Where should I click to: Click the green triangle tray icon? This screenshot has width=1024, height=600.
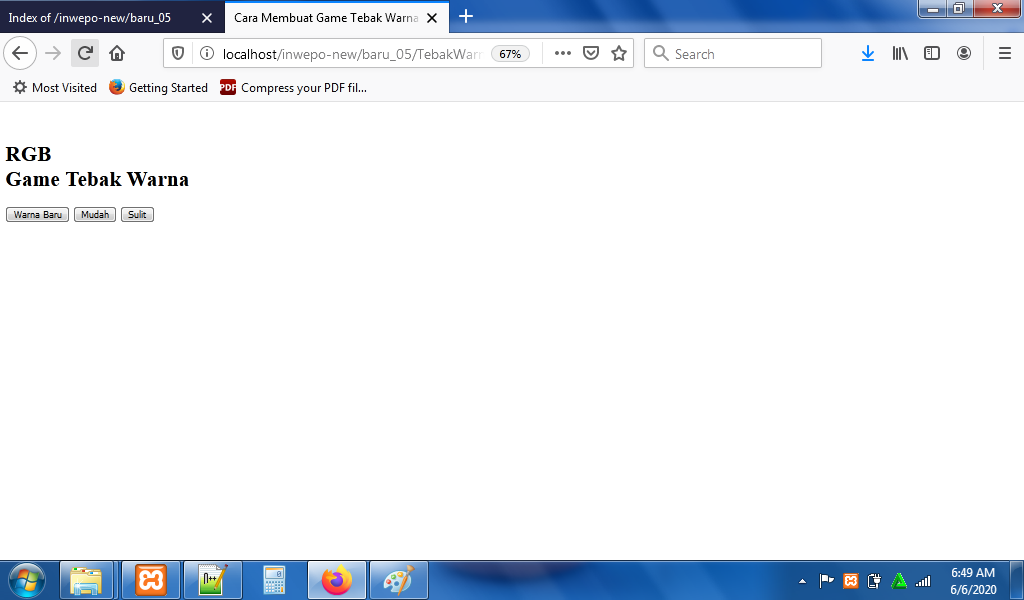[899, 580]
